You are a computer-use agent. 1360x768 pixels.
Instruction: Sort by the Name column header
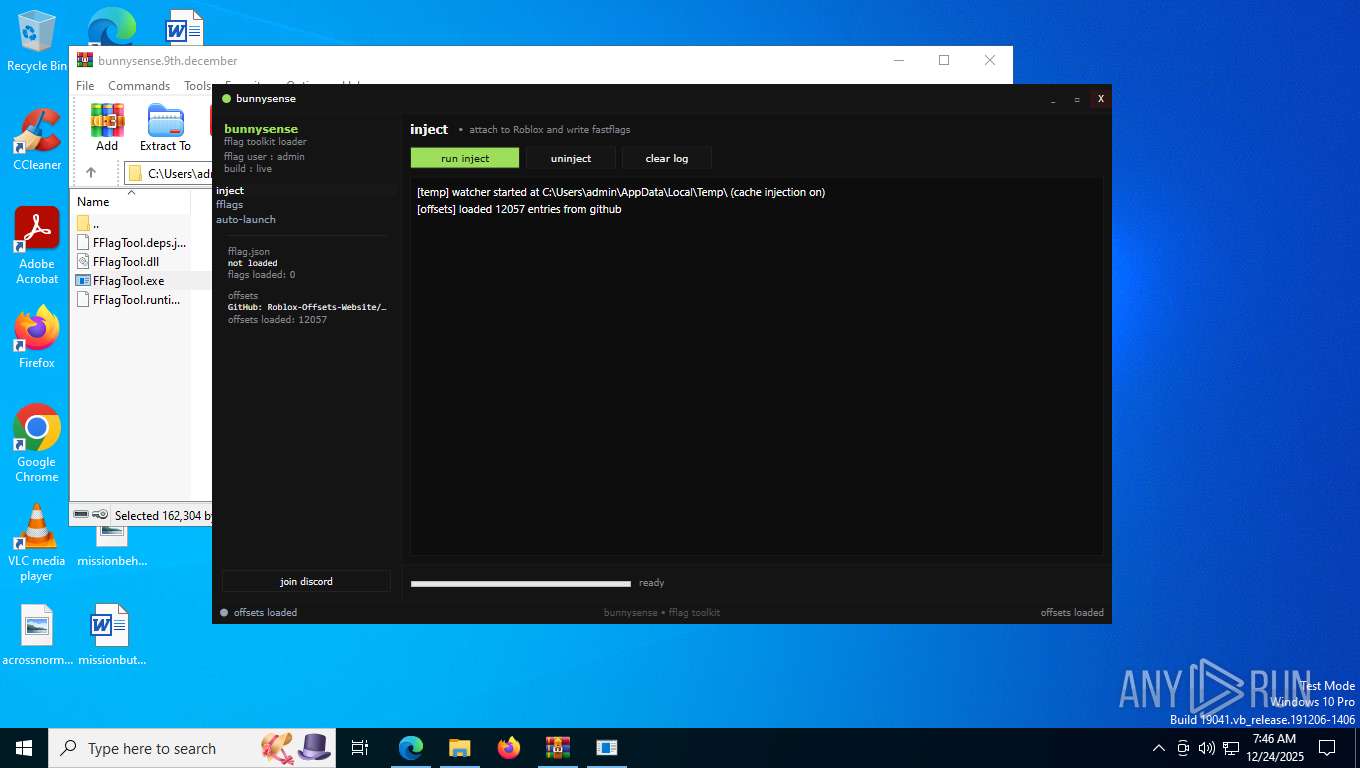point(93,202)
